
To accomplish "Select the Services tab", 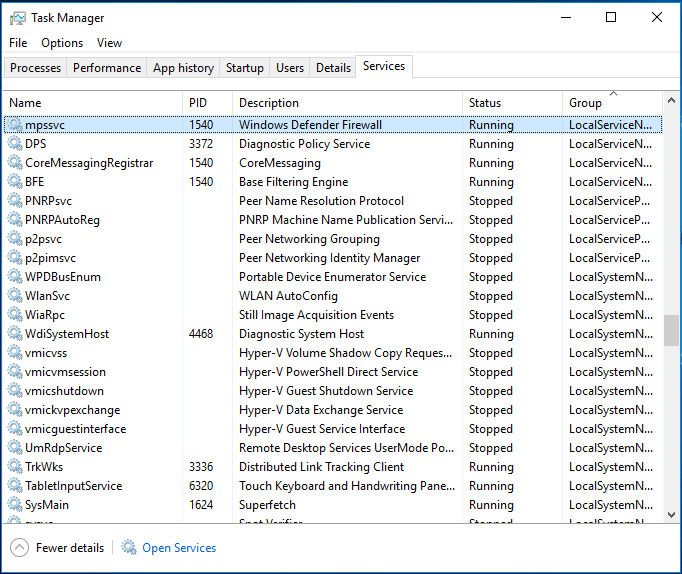I will coord(384,66).
